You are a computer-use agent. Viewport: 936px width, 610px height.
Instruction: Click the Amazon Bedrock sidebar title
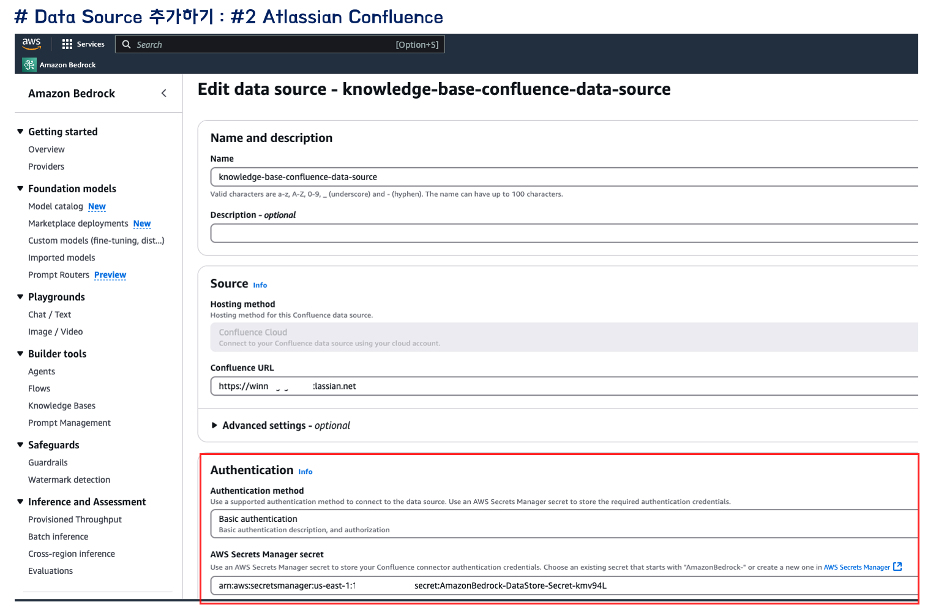[72, 93]
